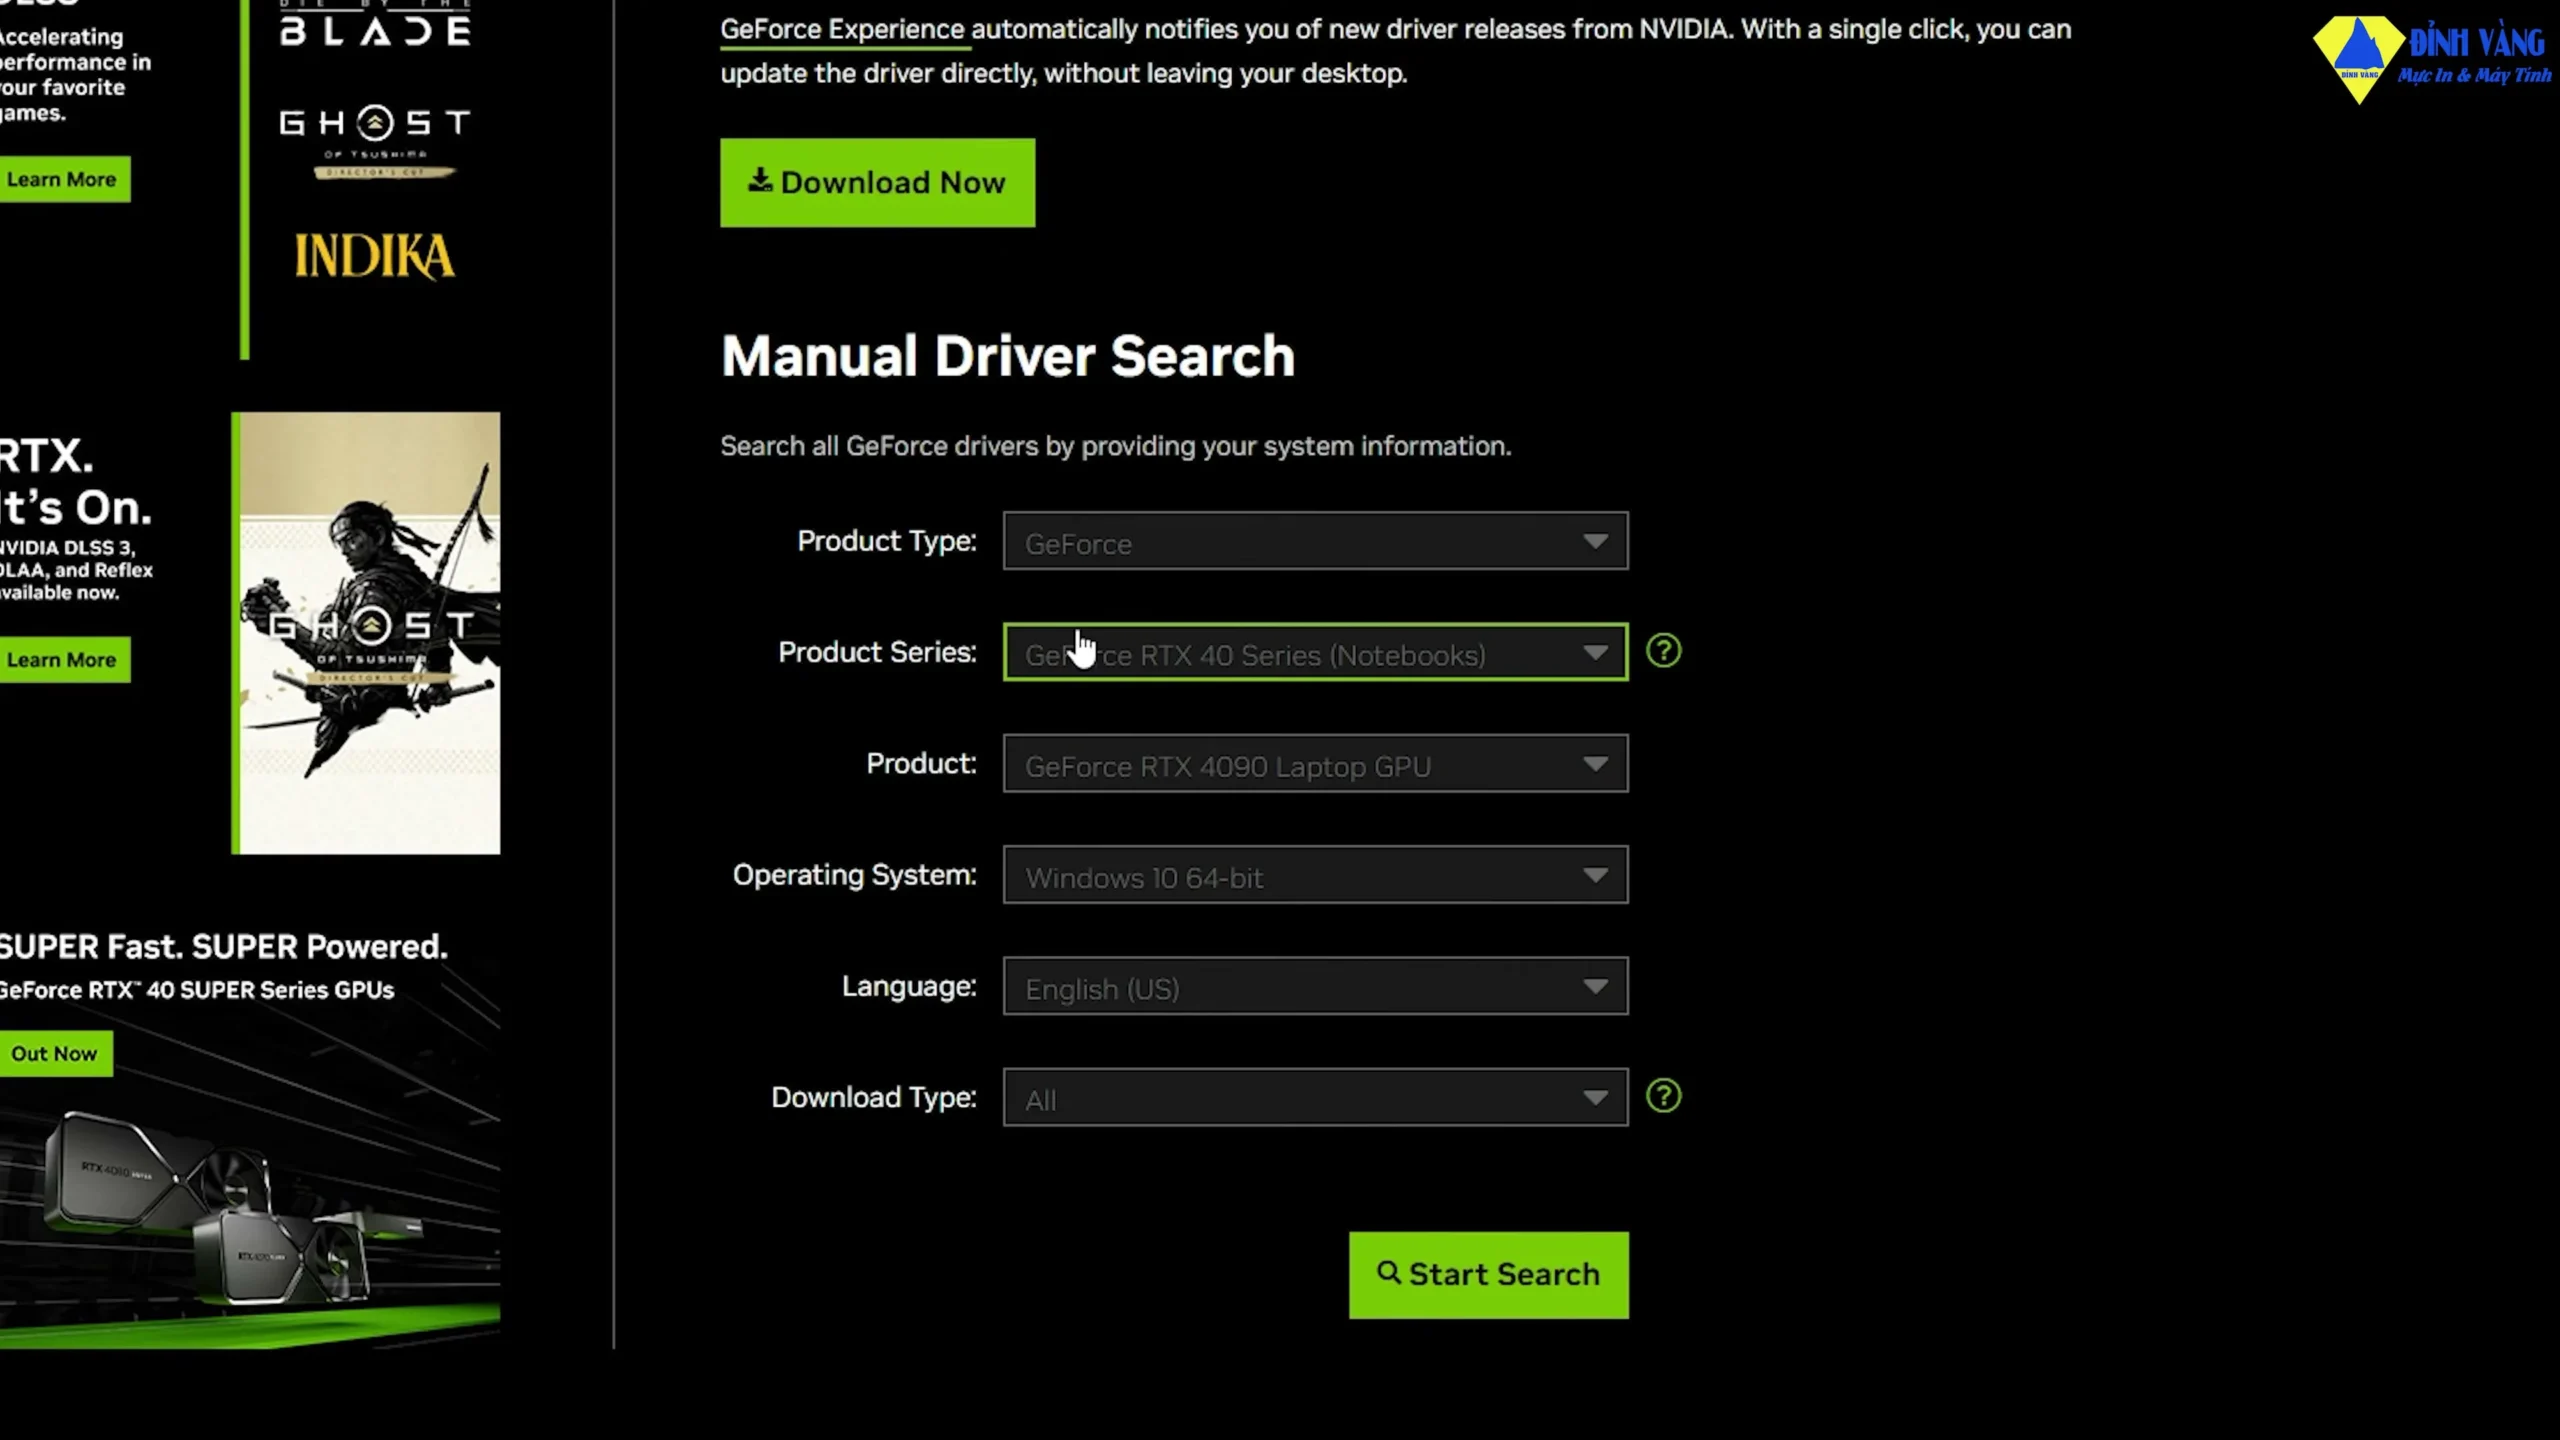Click the 'Search all GeForce drivers' description text
This screenshot has height=1440, width=2560.
tap(1116, 446)
